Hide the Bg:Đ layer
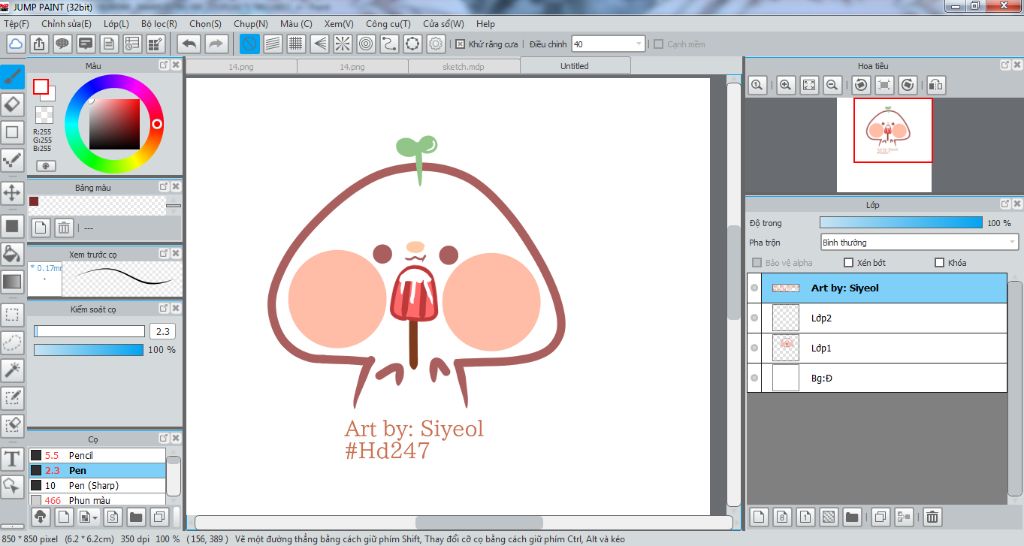 pos(754,378)
